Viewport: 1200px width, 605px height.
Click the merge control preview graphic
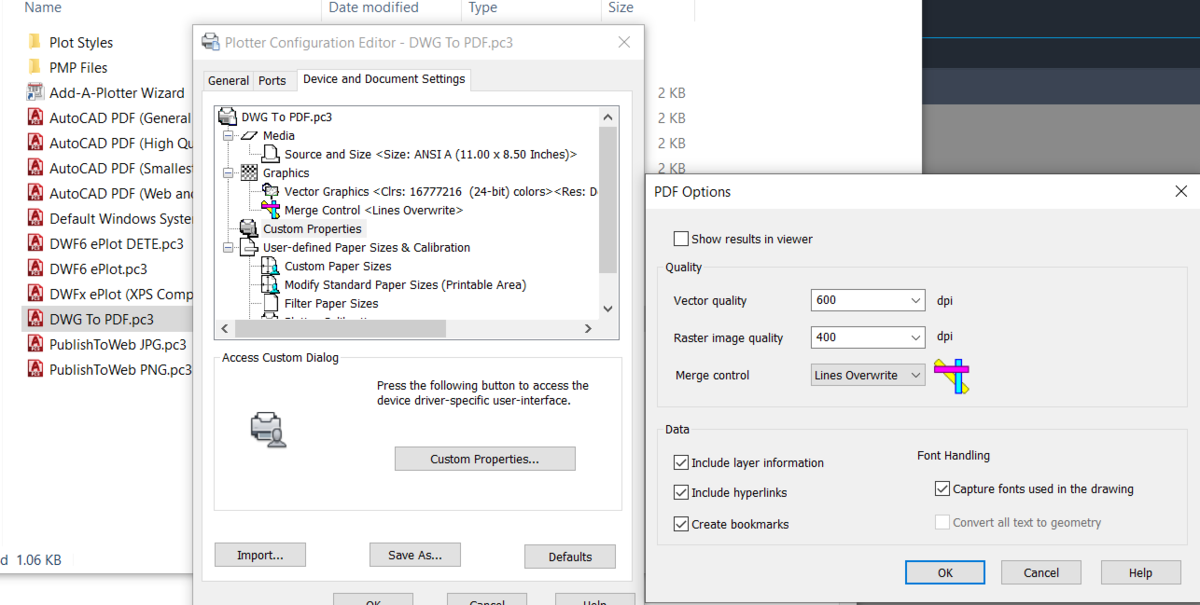click(952, 376)
